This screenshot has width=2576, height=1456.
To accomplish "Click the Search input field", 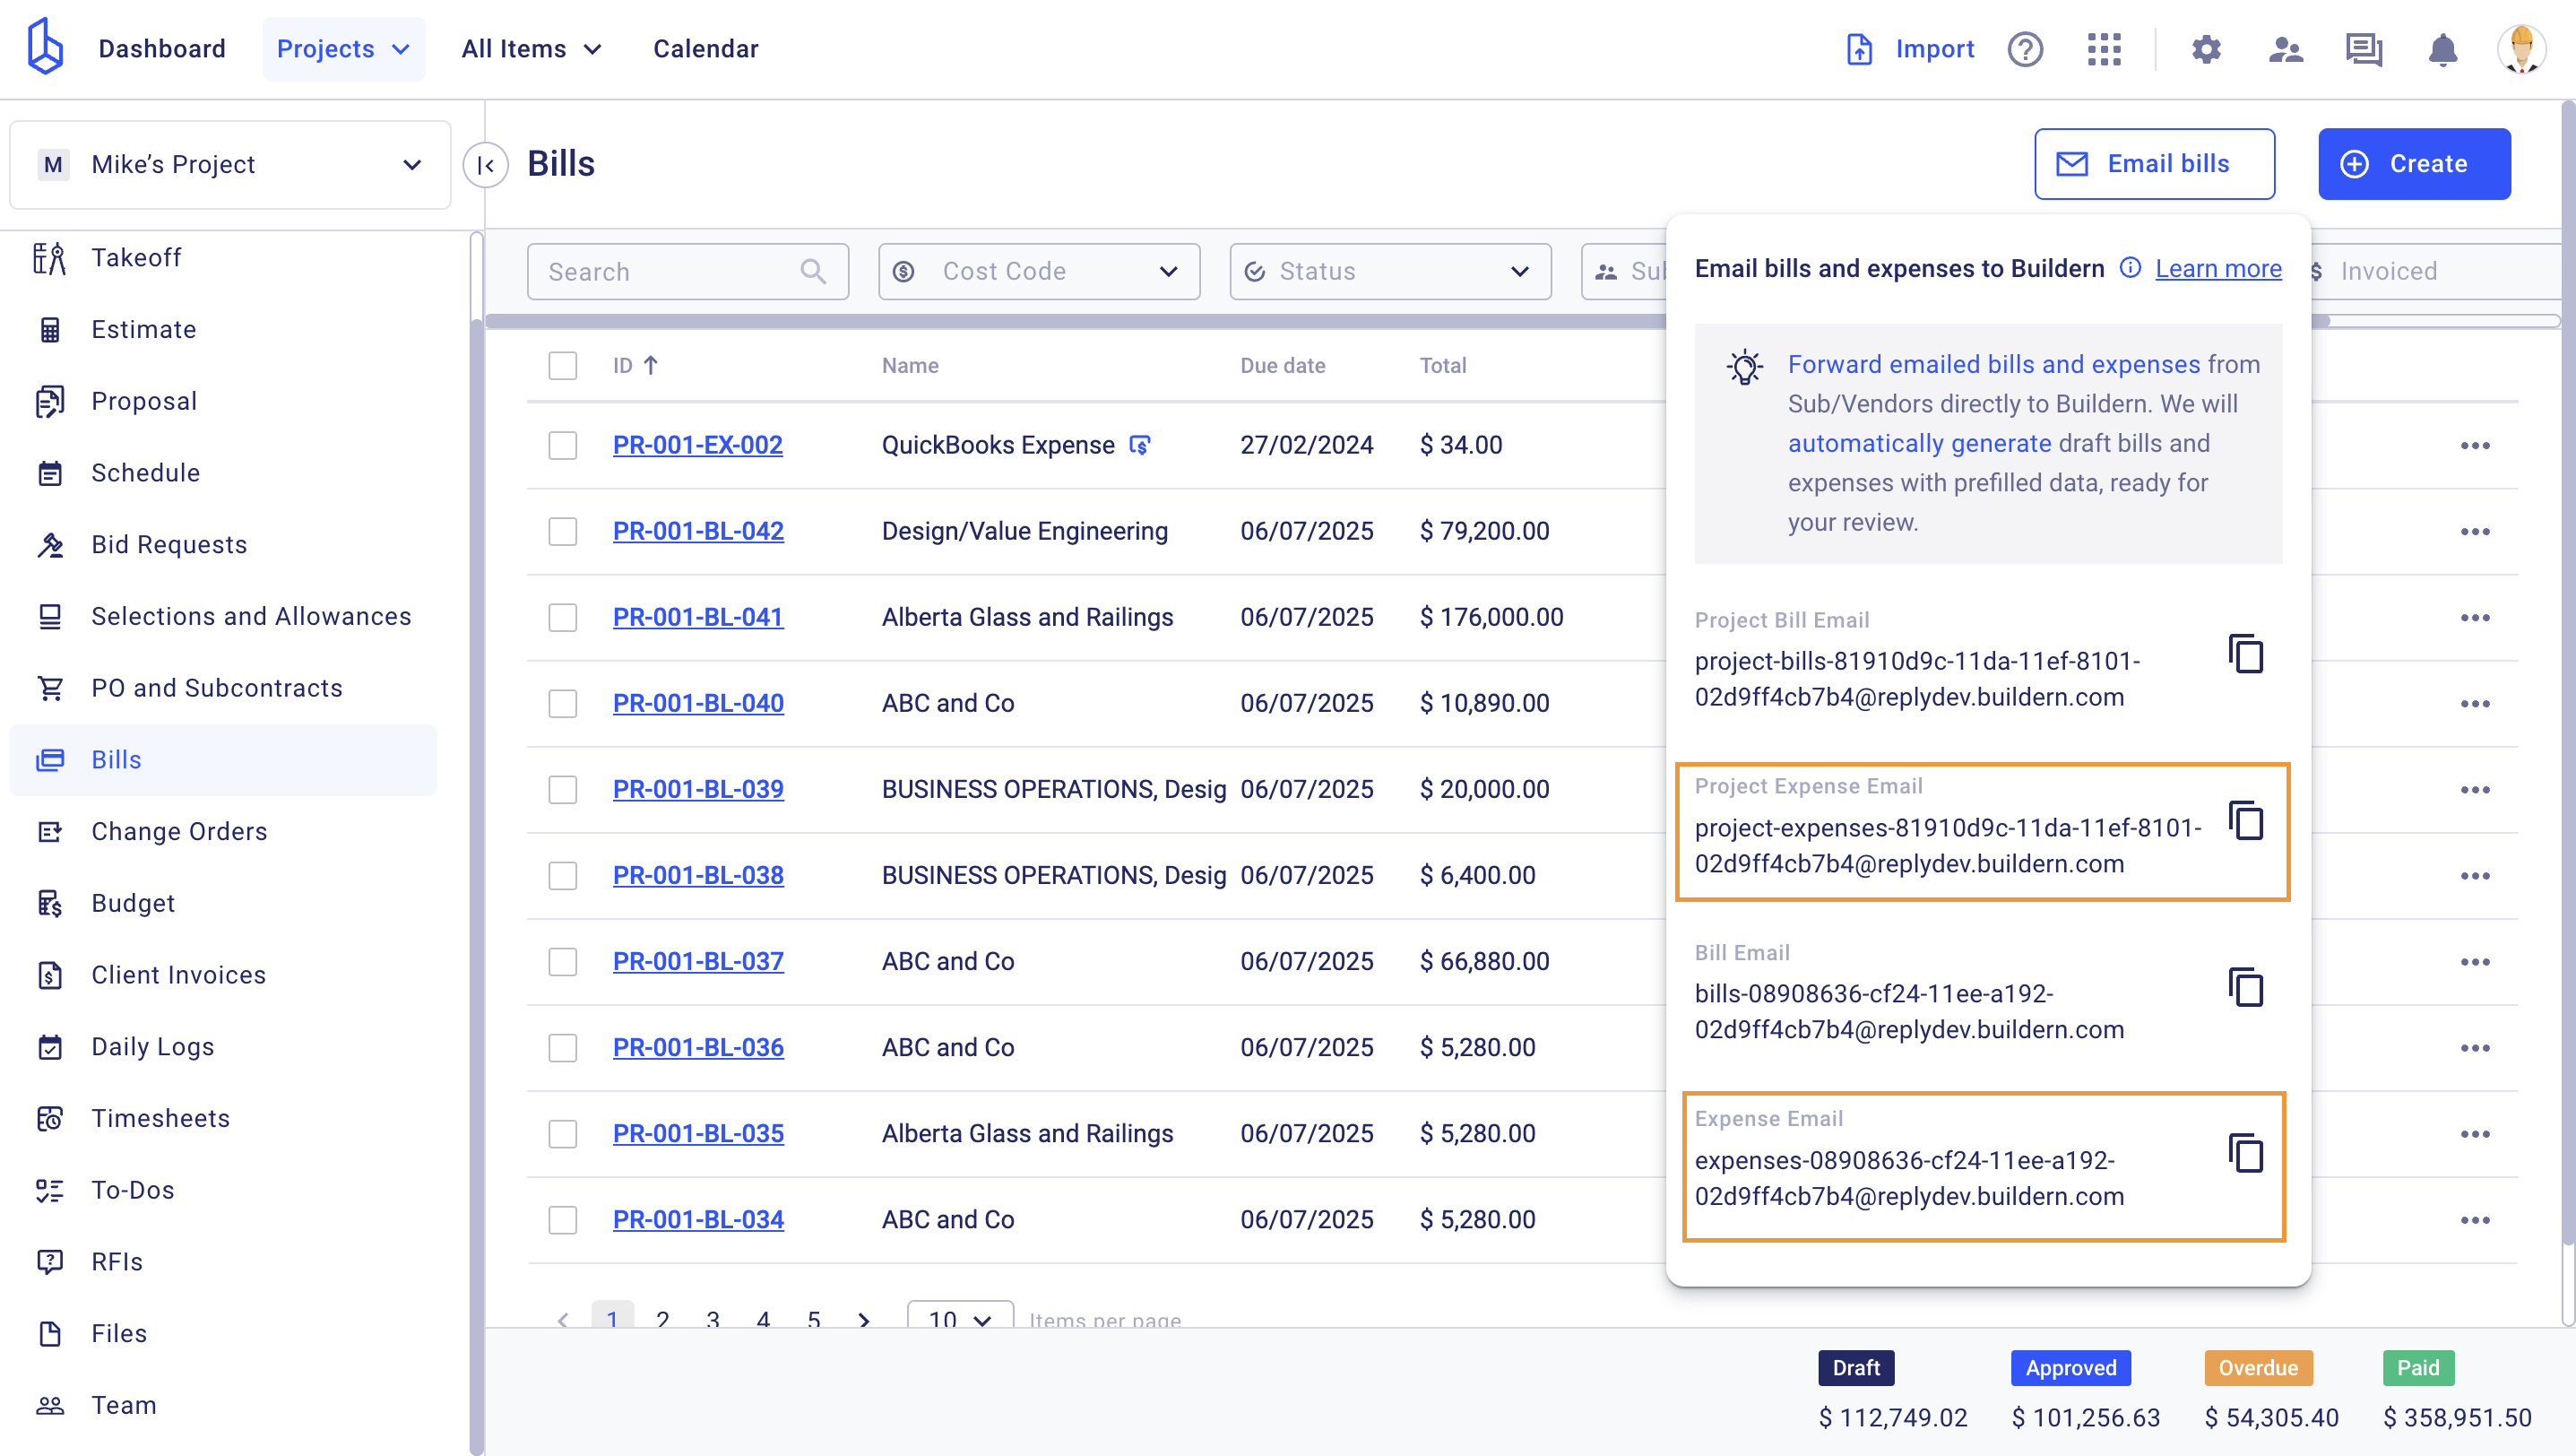I will coord(688,271).
